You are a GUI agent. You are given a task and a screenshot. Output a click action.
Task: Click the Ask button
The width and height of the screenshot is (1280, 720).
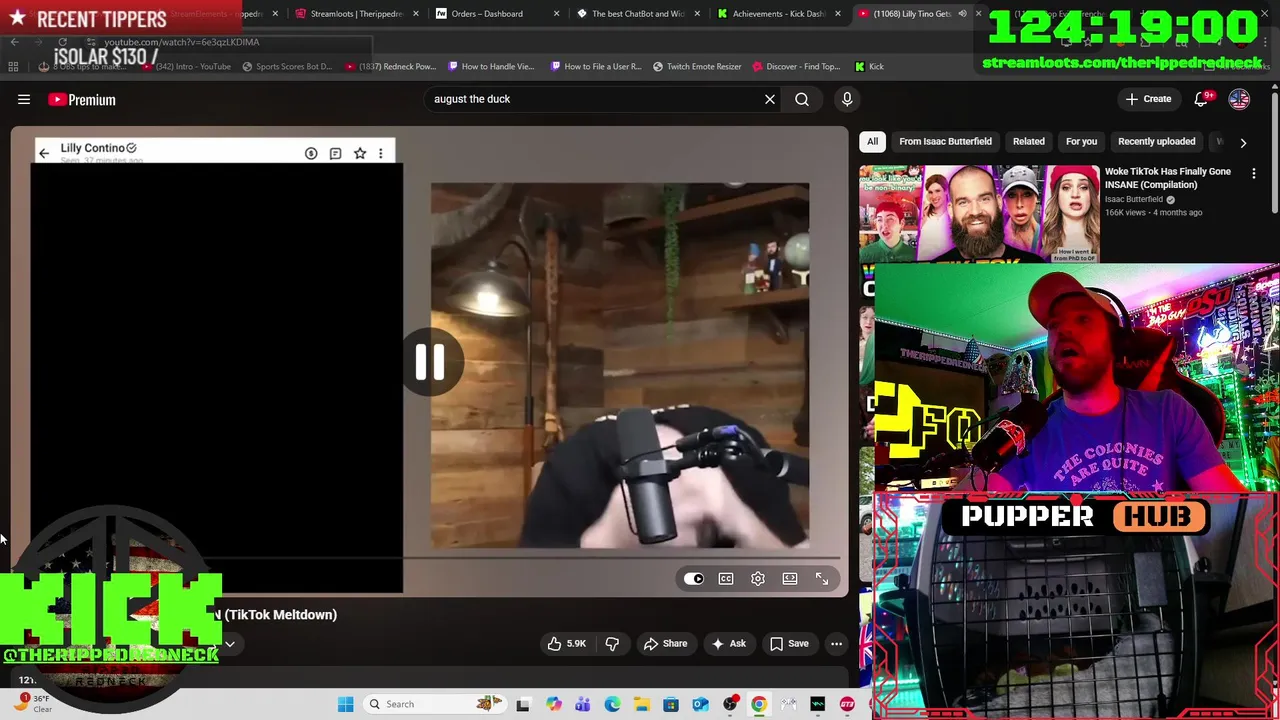728,644
